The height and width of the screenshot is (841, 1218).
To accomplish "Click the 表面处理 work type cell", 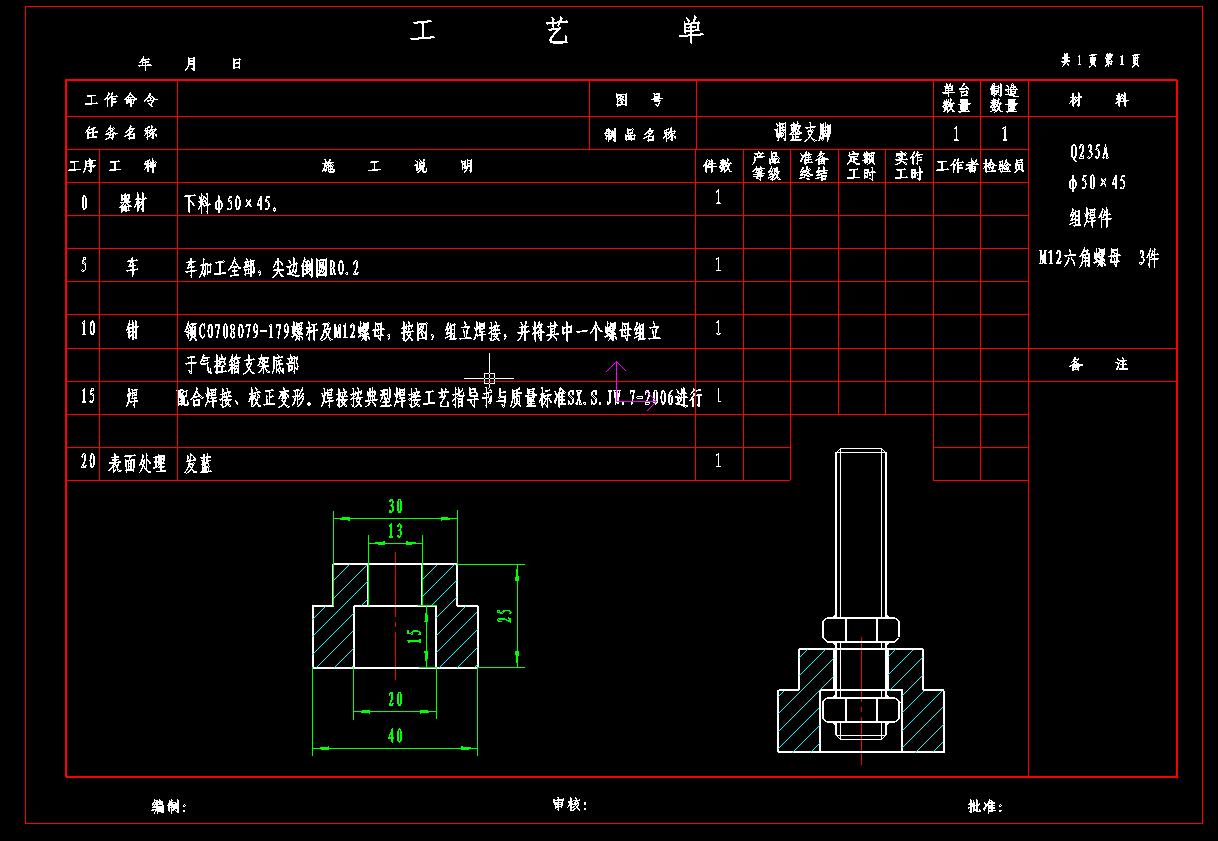I will tap(138, 463).
